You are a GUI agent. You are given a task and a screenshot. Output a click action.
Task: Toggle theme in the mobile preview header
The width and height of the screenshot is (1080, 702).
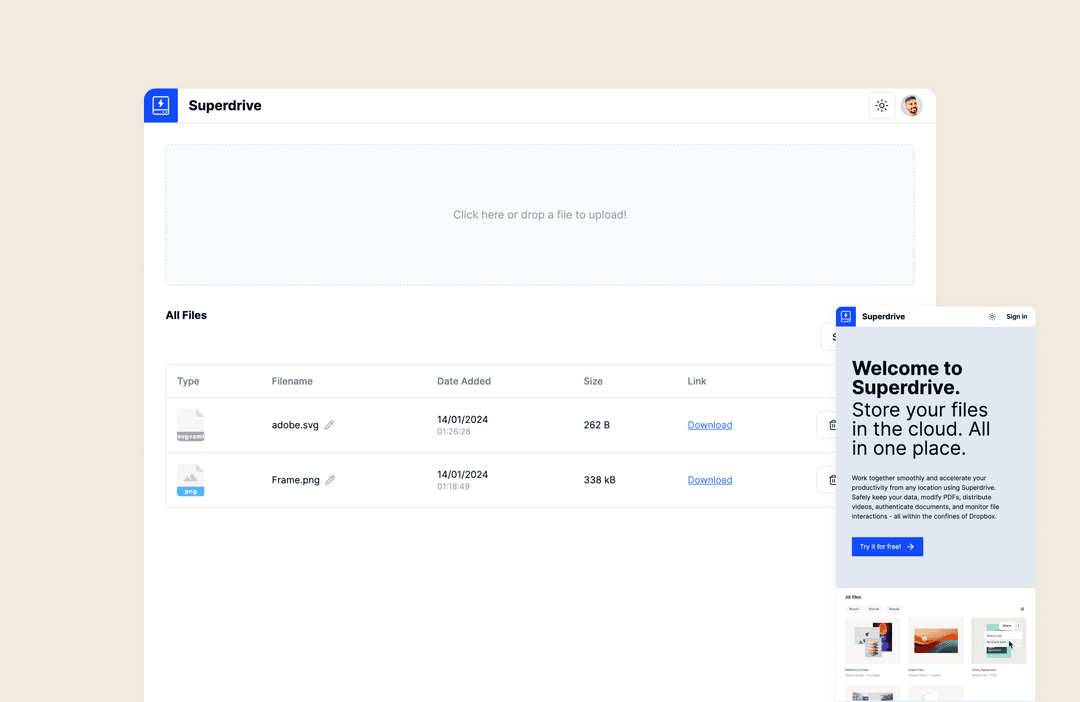tap(991, 317)
